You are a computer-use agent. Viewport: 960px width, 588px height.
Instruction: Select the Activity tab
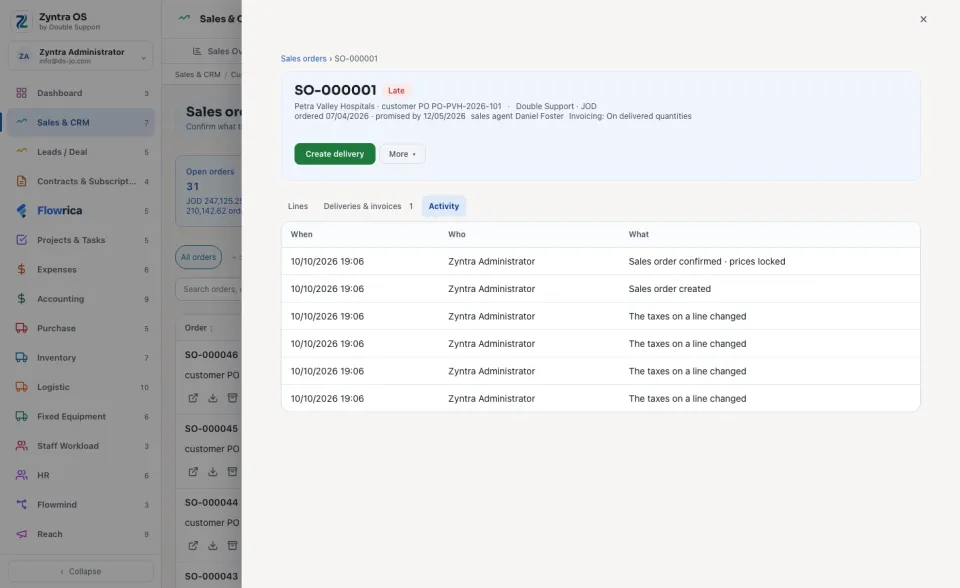(x=444, y=206)
